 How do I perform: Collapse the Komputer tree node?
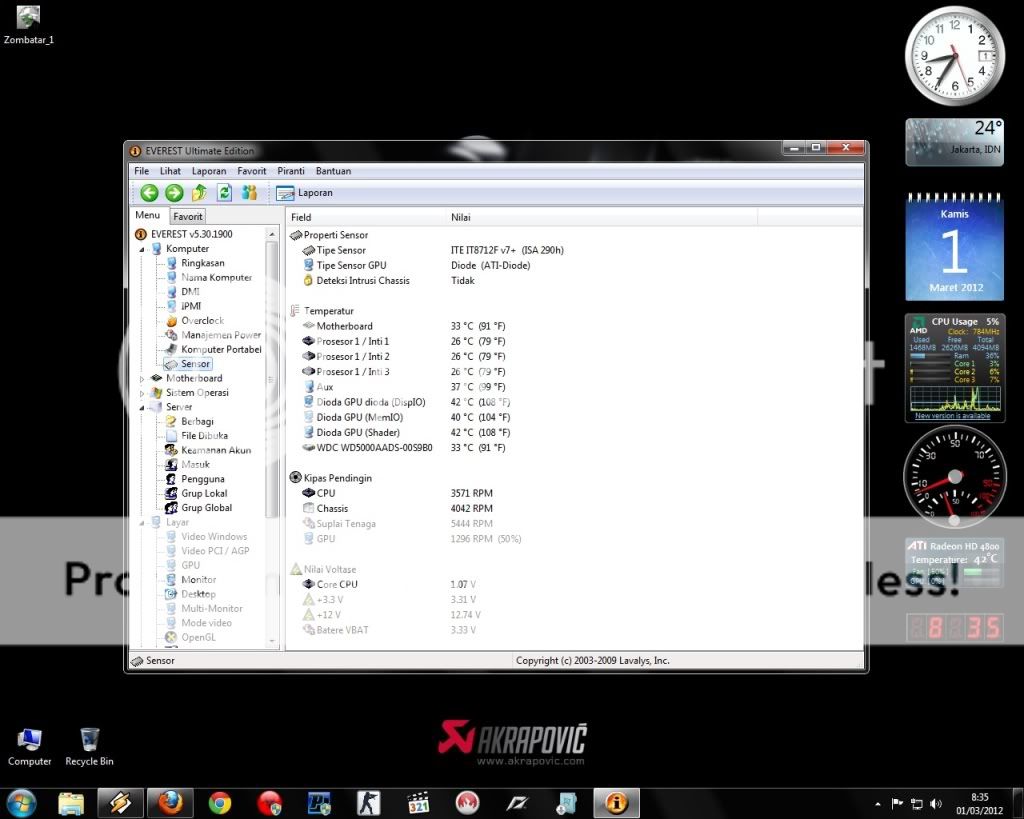(x=142, y=249)
